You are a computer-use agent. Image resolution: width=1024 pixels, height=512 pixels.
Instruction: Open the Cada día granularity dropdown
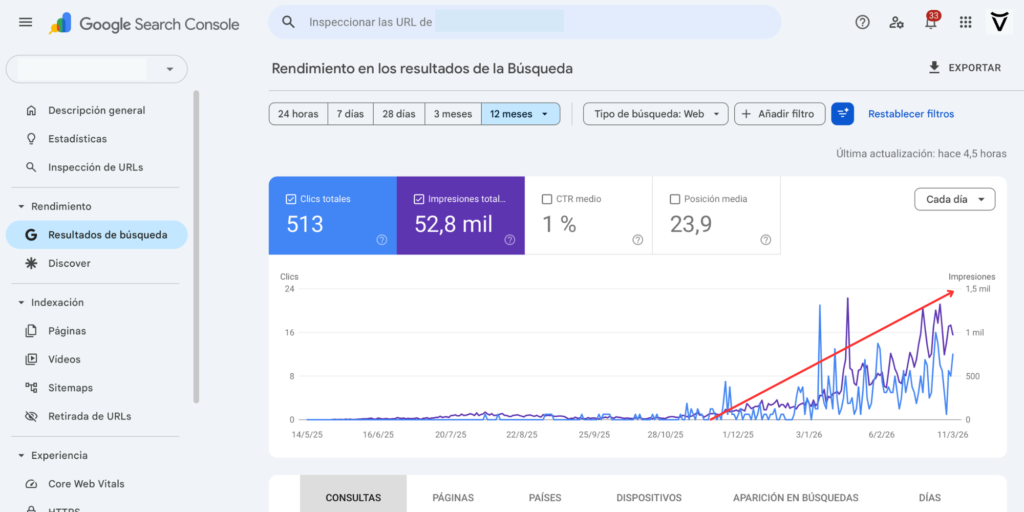955,199
